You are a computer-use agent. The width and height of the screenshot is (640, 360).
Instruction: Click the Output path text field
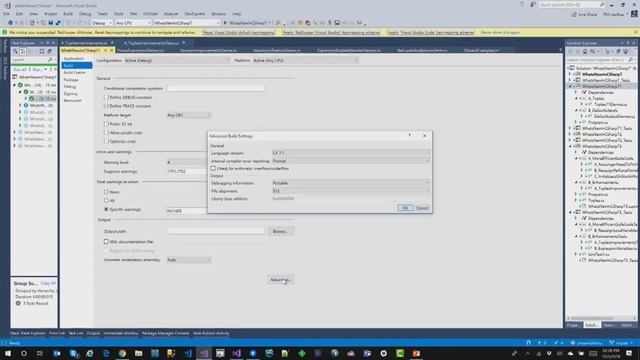tap(216, 231)
